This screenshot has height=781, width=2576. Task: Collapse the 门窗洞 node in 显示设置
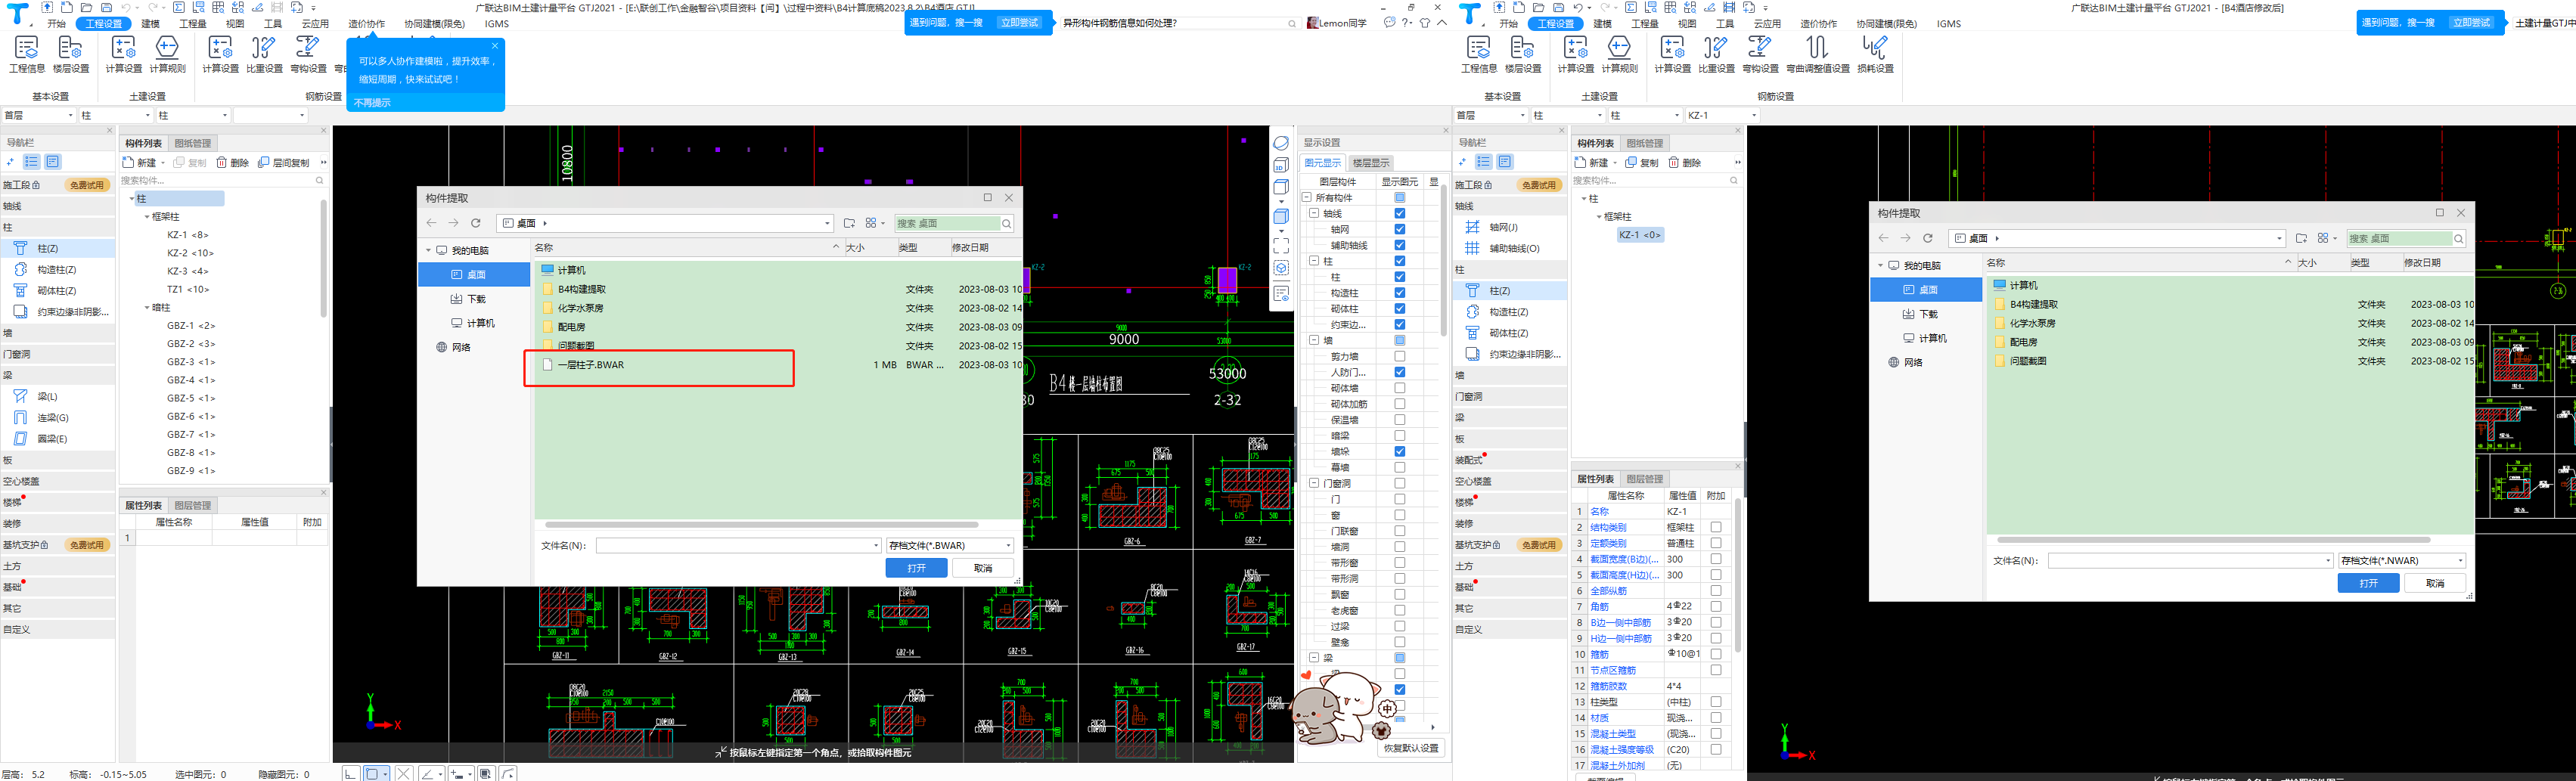[1315, 483]
